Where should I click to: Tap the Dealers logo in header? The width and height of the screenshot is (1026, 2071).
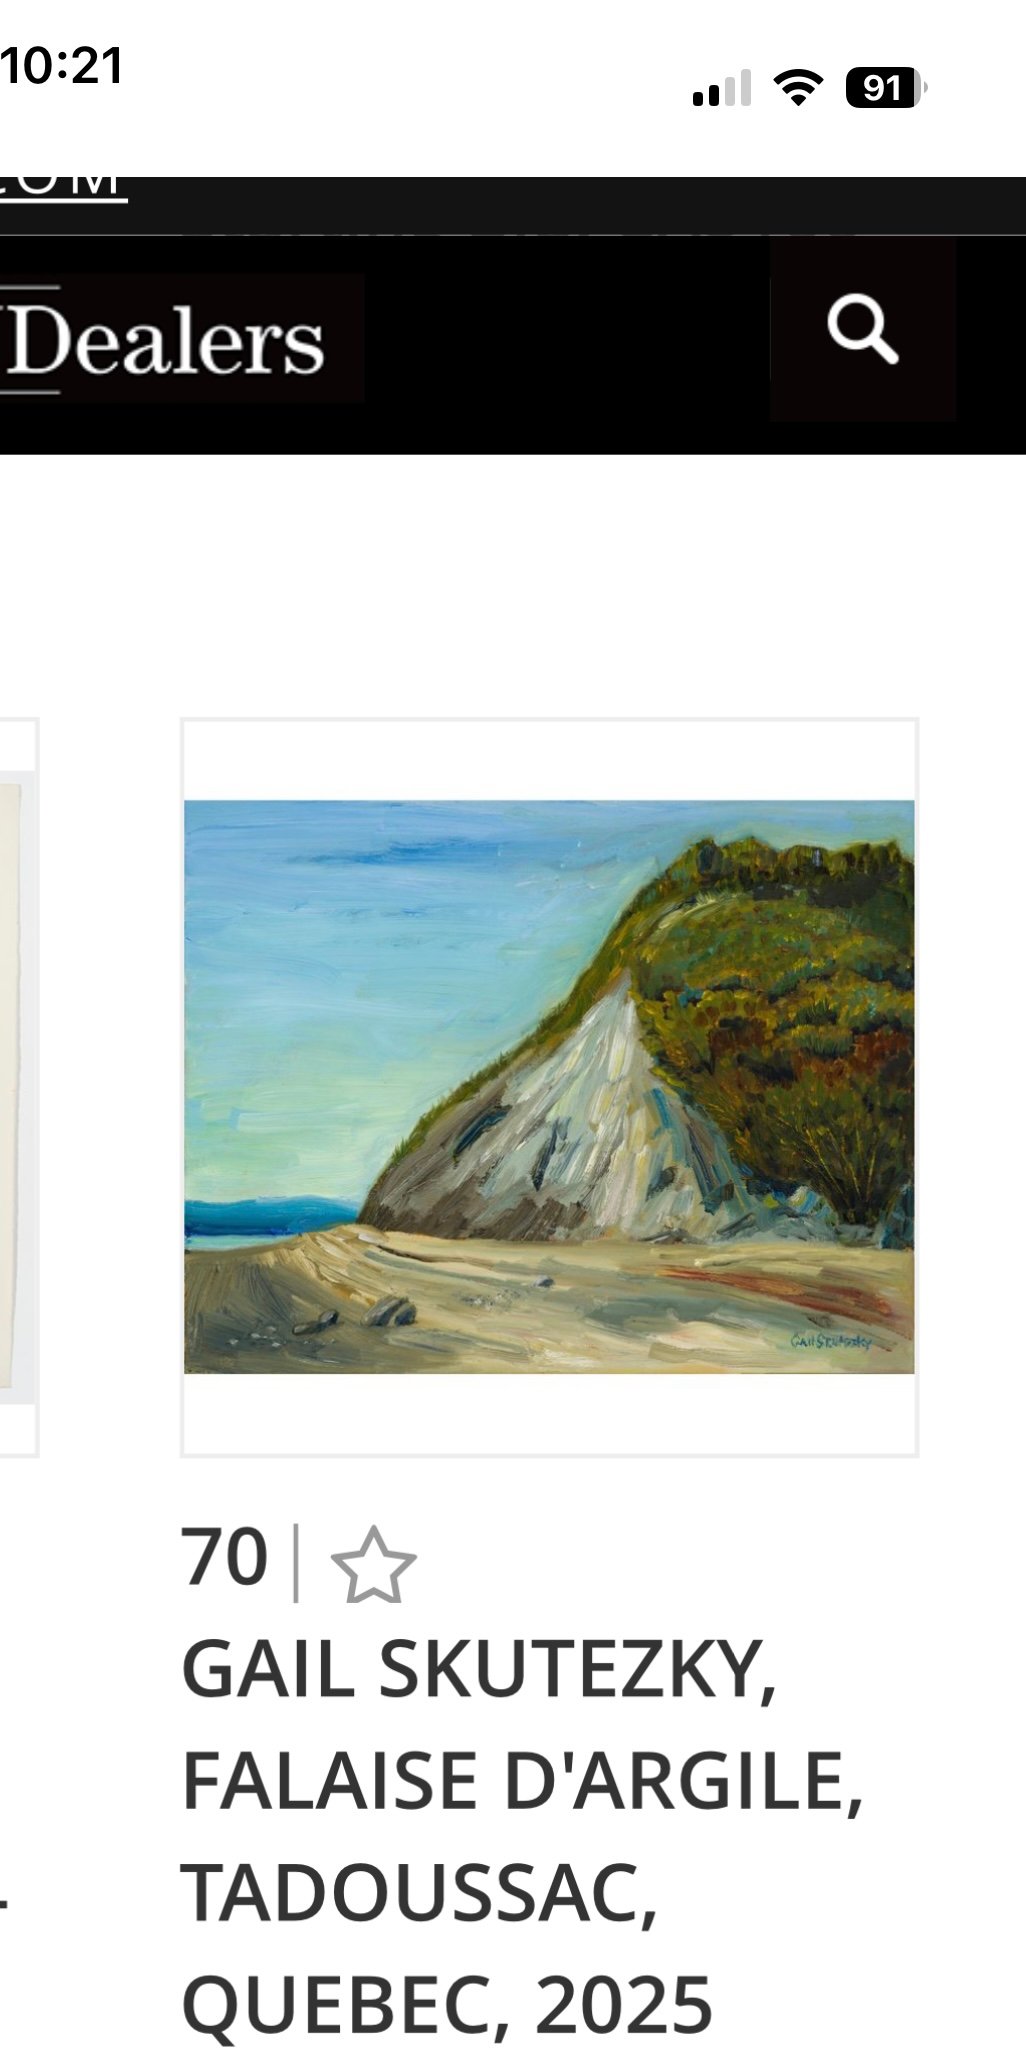[165, 340]
